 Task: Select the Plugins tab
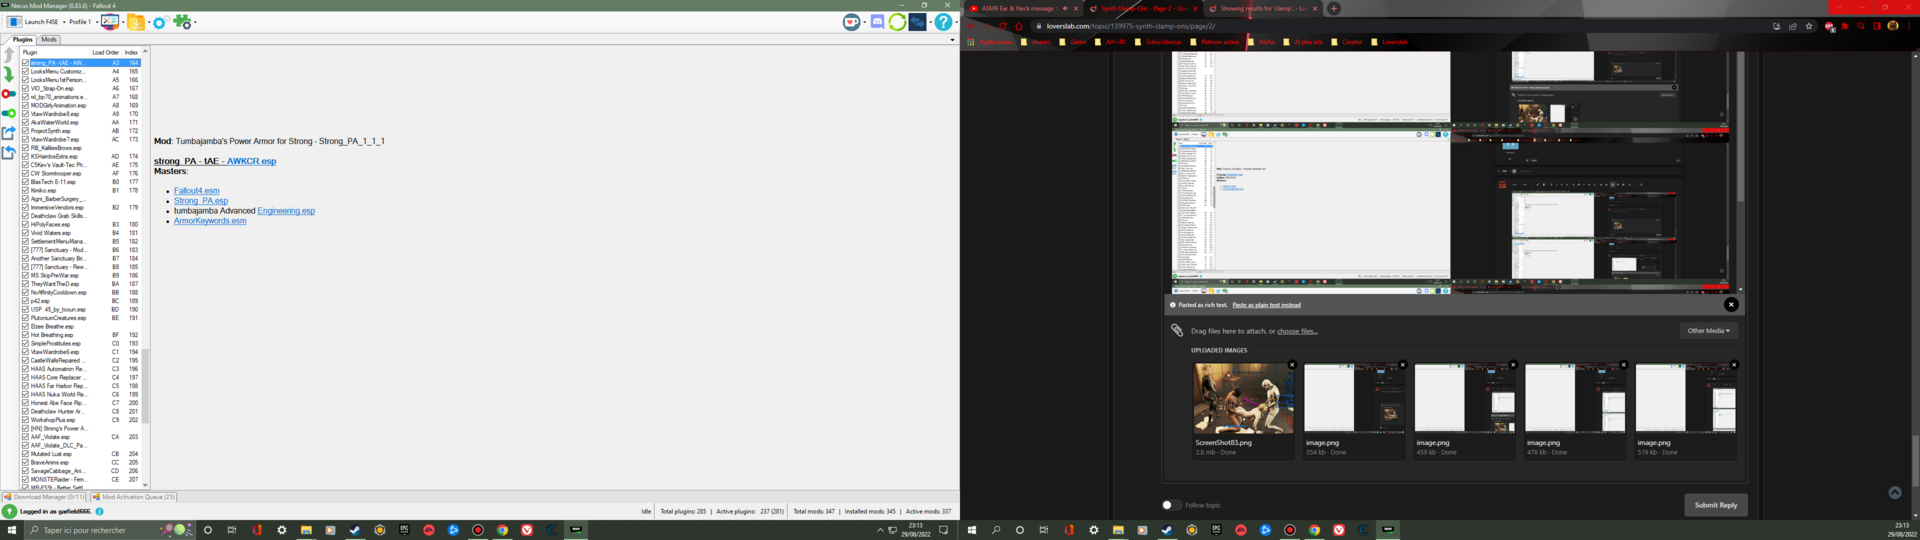coord(22,40)
